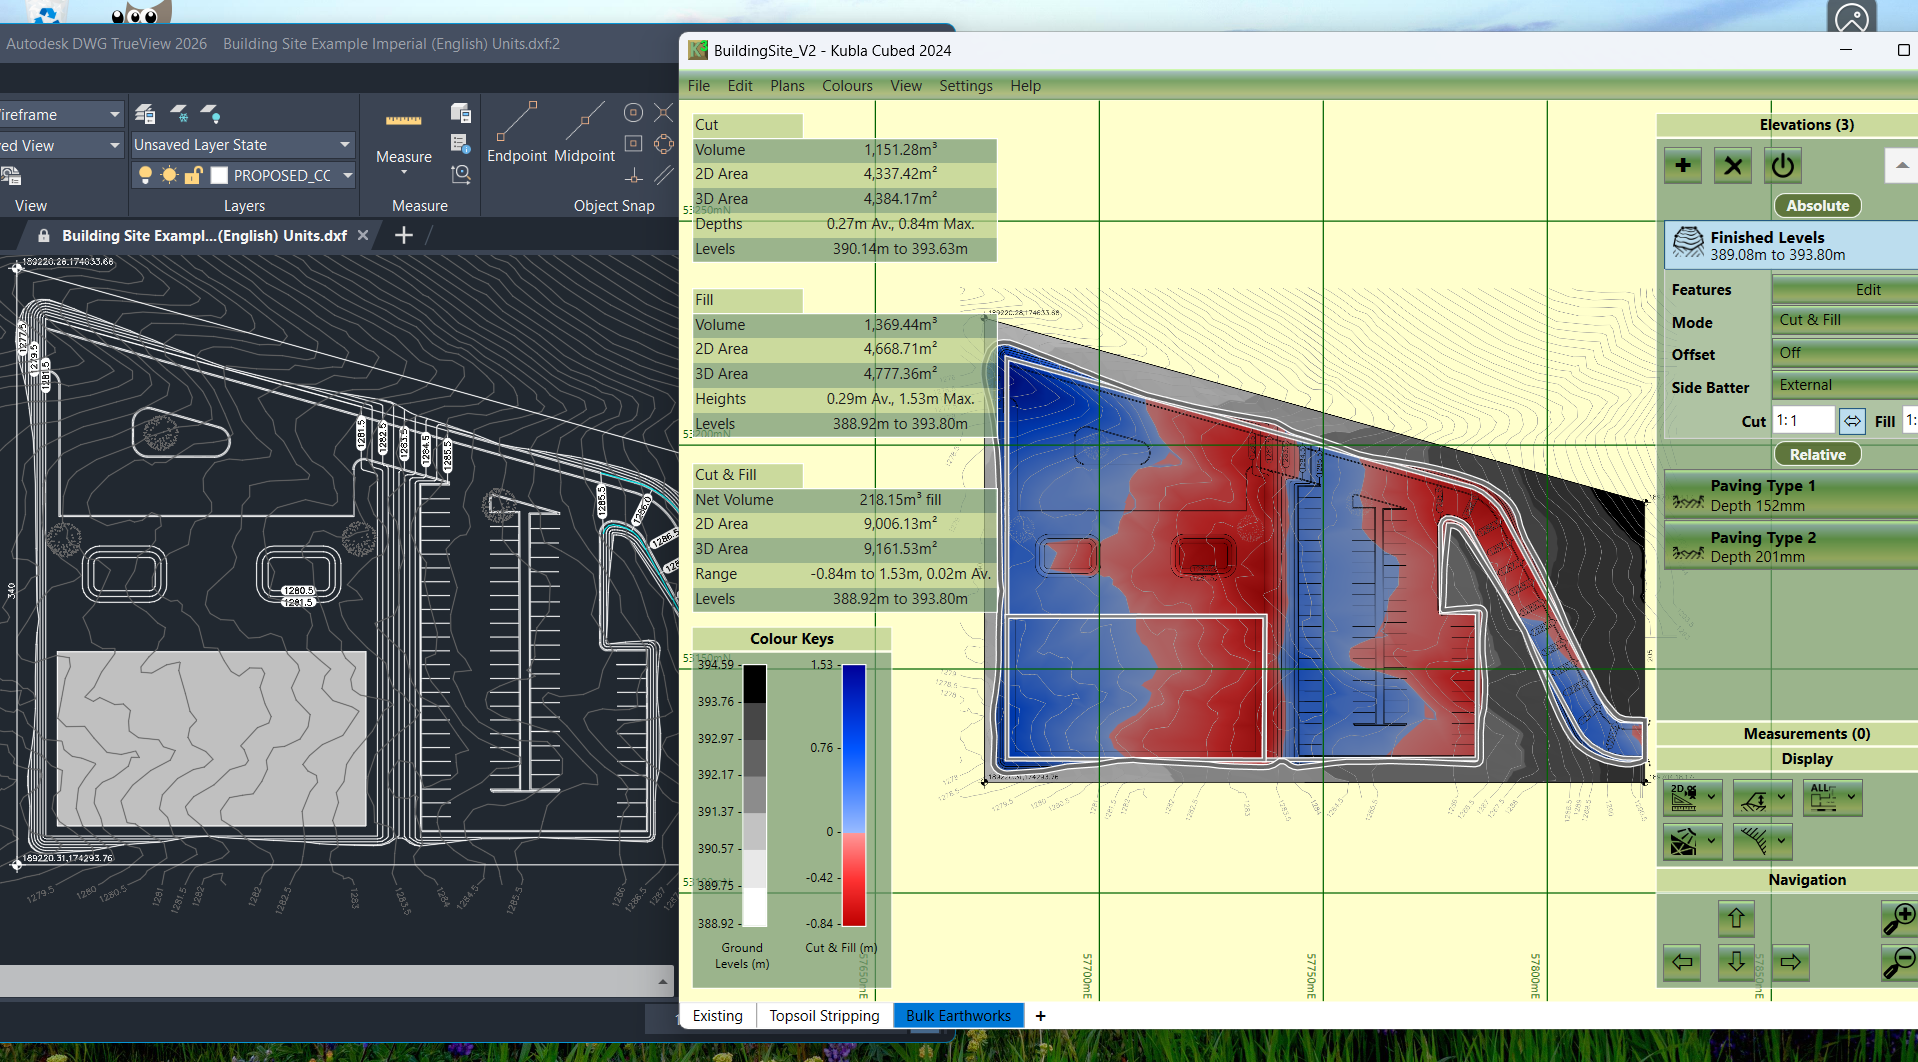Image resolution: width=1918 pixels, height=1062 pixels.
Task: Toggle the elevation power button
Action: (1782, 166)
